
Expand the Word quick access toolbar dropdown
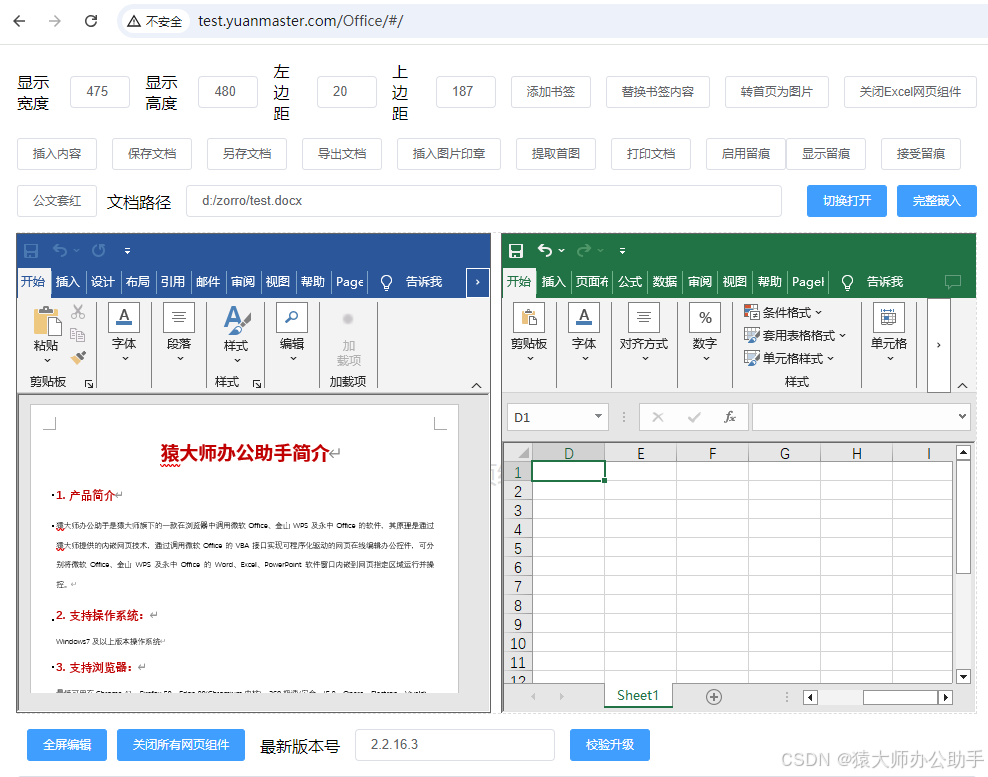[127, 251]
